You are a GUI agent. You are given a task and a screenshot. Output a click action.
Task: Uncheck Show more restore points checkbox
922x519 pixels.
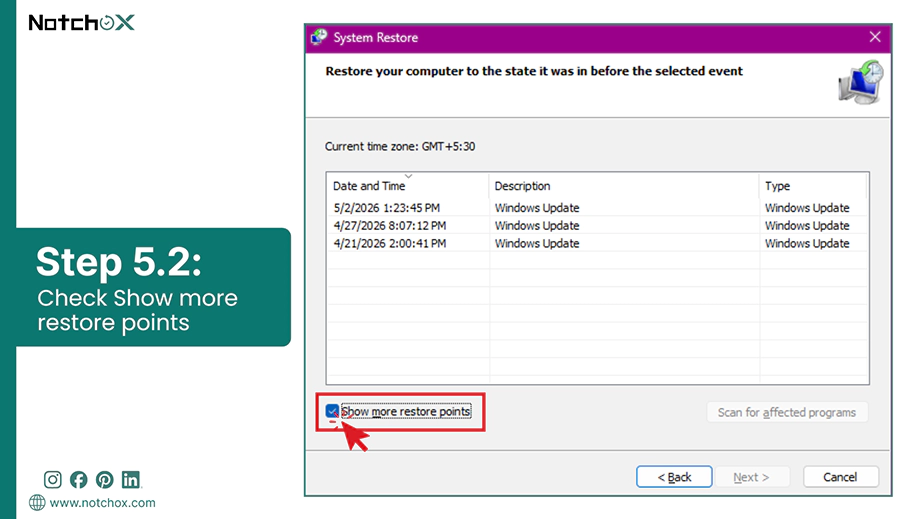tap(332, 411)
